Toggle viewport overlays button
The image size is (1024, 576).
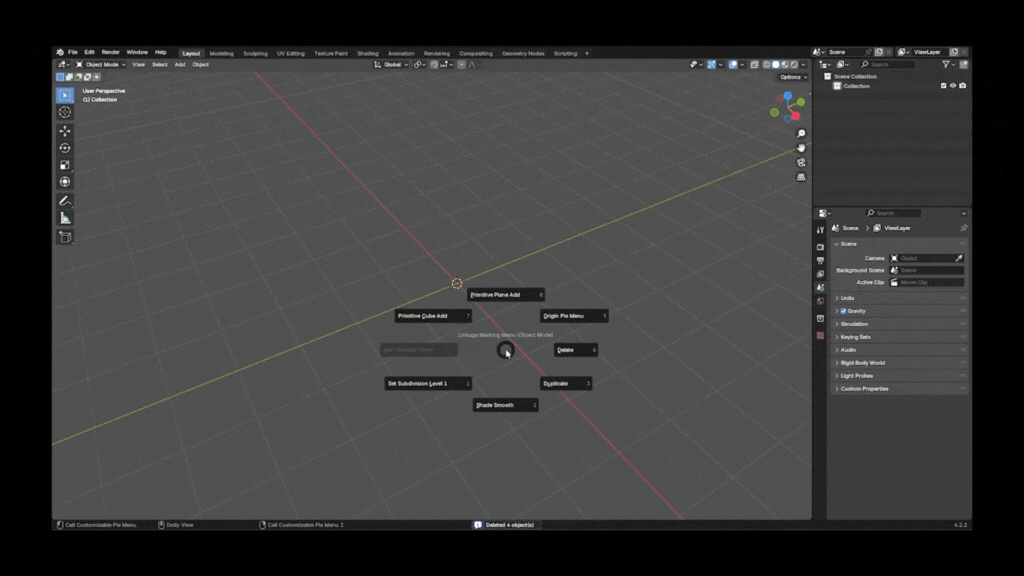[733, 65]
